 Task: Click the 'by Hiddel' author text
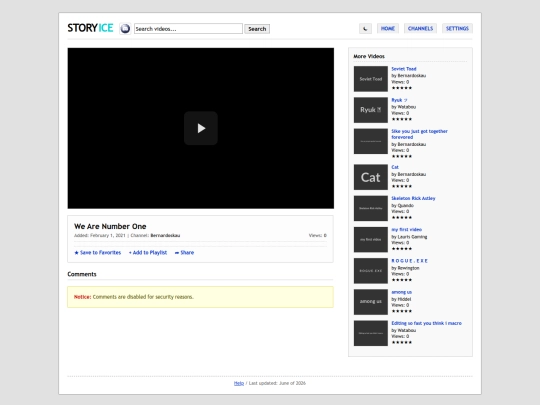[401, 299]
